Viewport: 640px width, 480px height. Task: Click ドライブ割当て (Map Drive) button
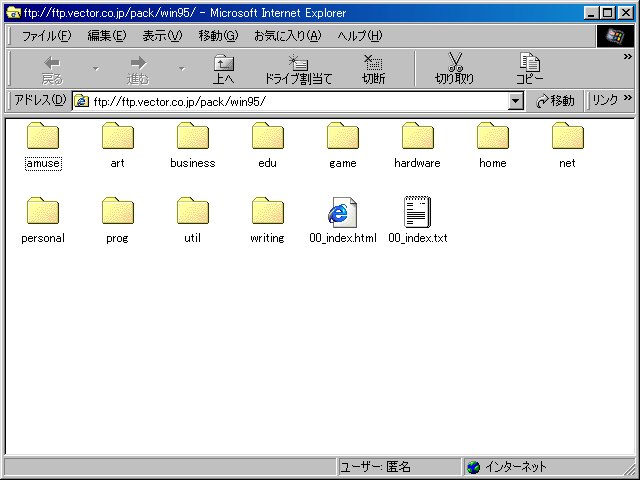coord(298,69)
